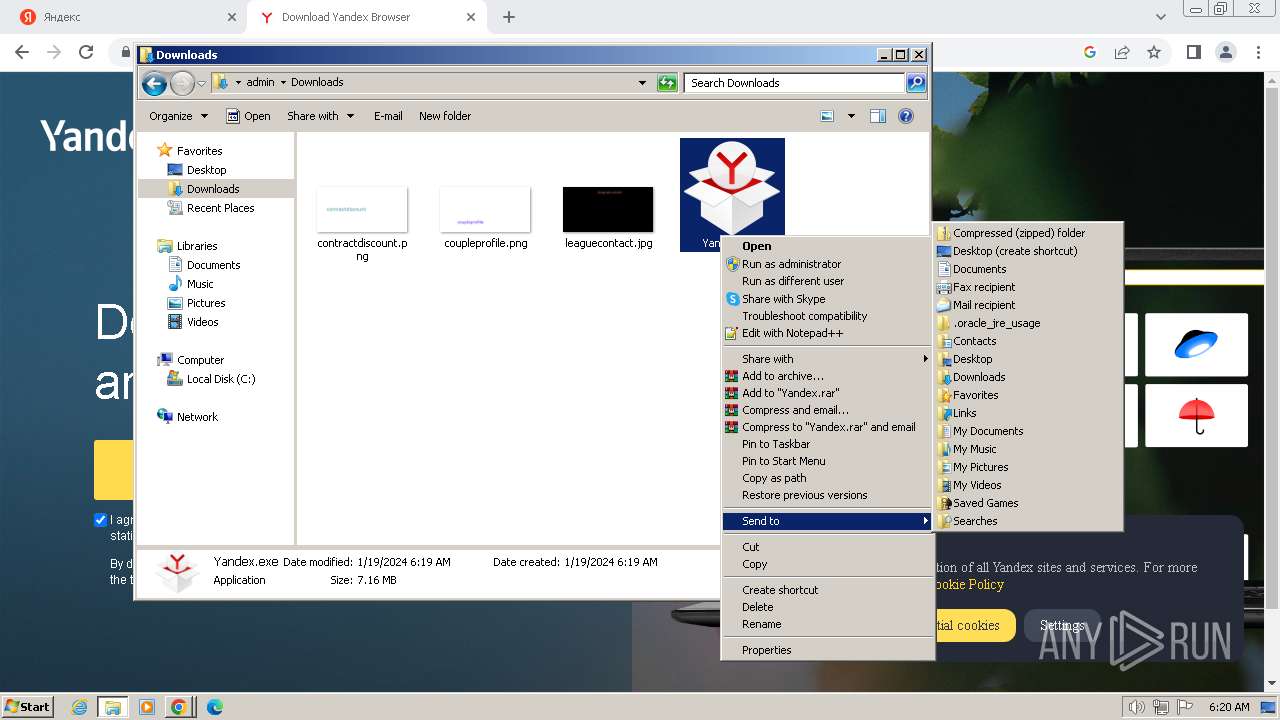
Task: Select coupleprofile.png thumbnail
Action: coord(485,210)
